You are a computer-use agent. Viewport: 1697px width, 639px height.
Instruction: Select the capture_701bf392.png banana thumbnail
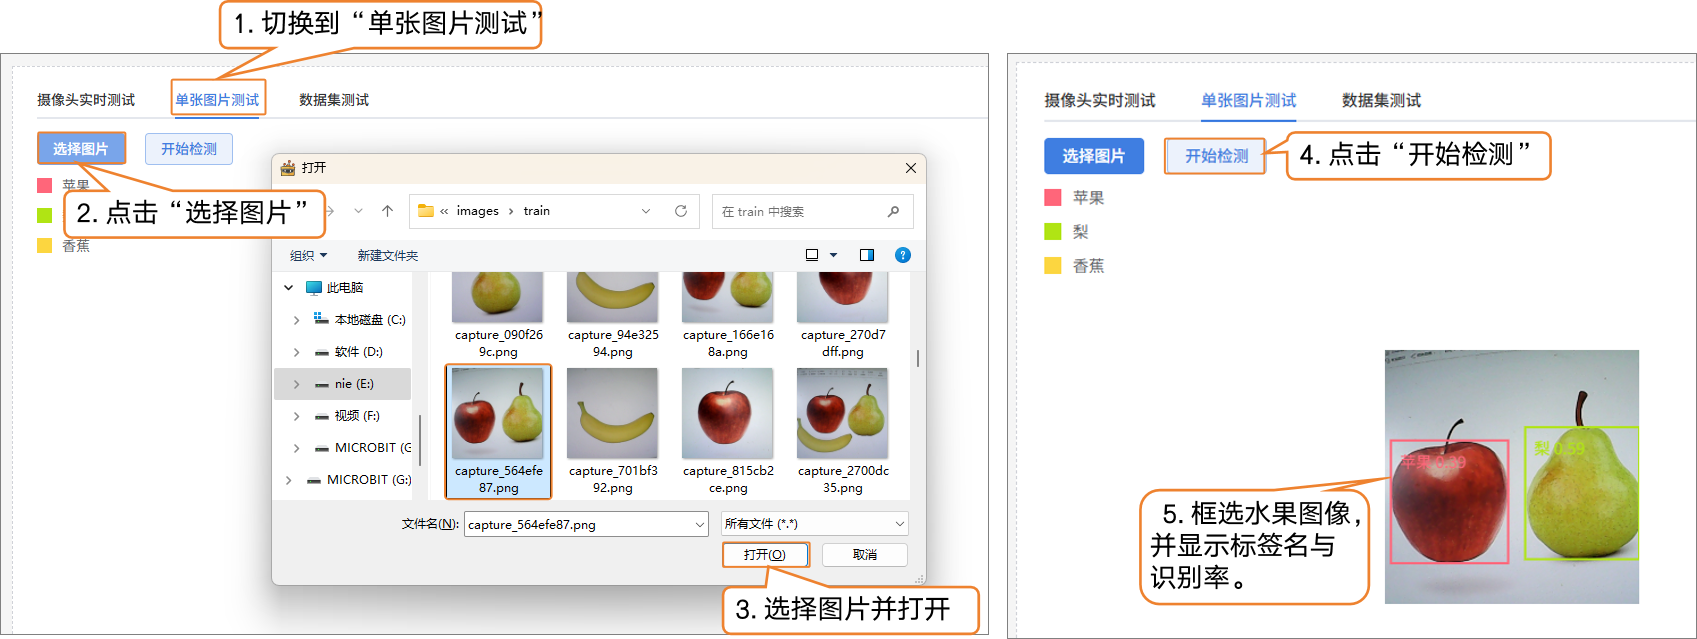[612, 413]
